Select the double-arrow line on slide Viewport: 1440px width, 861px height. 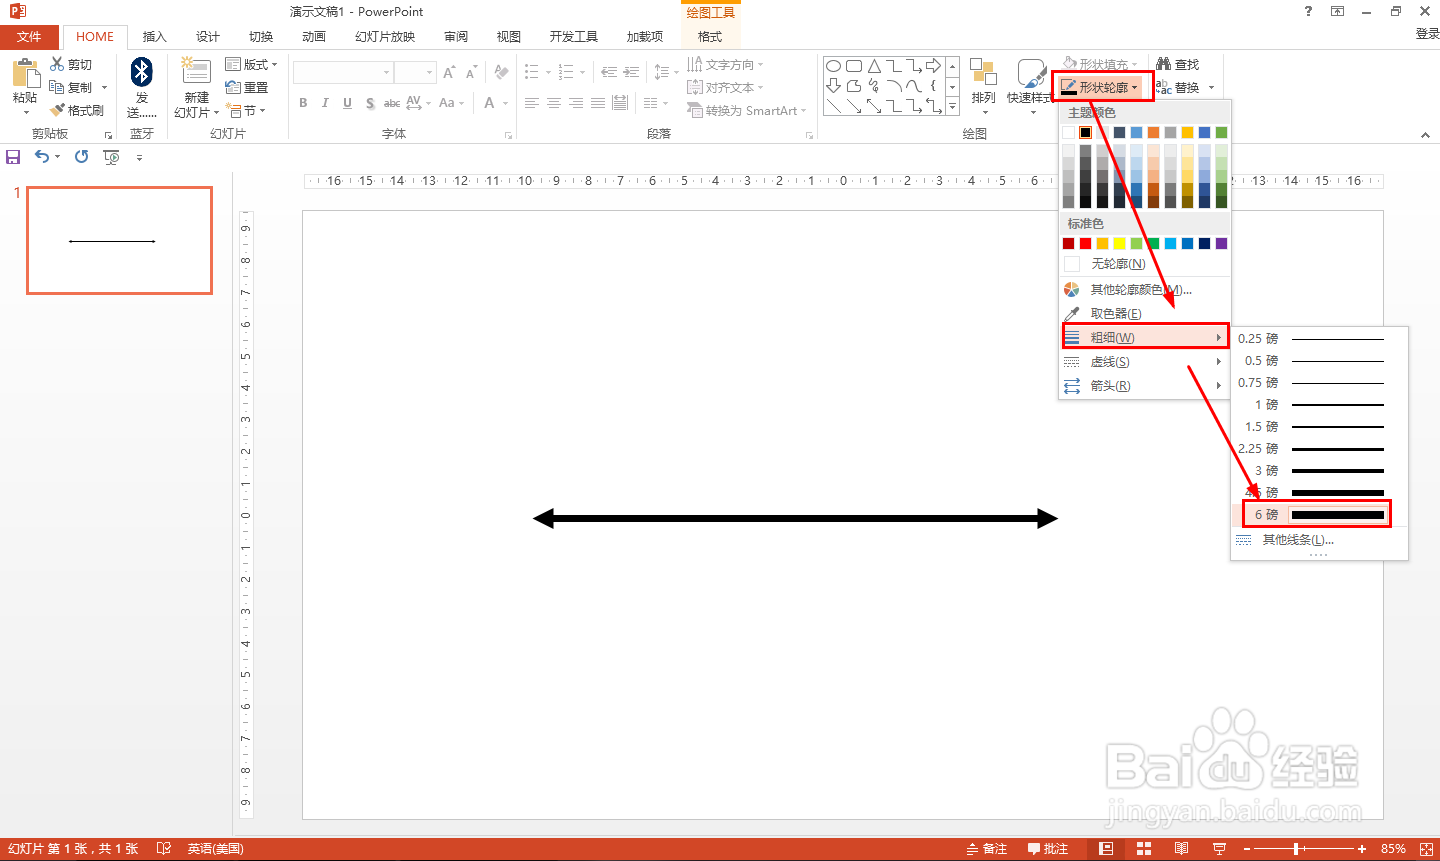pyautogui.click(x=795, y=518)
